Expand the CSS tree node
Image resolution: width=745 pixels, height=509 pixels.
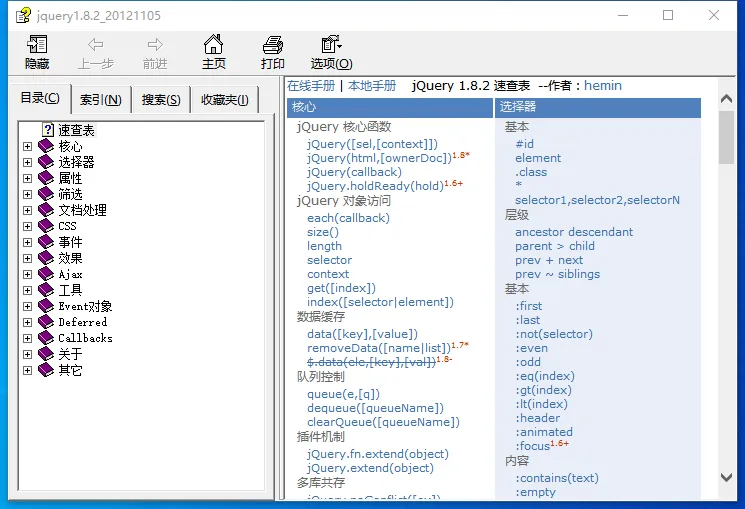tap(28, 226)
